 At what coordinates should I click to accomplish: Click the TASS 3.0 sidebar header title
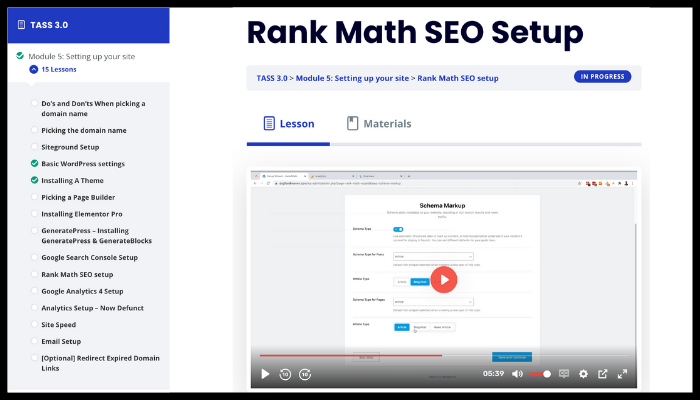(49, 25)
